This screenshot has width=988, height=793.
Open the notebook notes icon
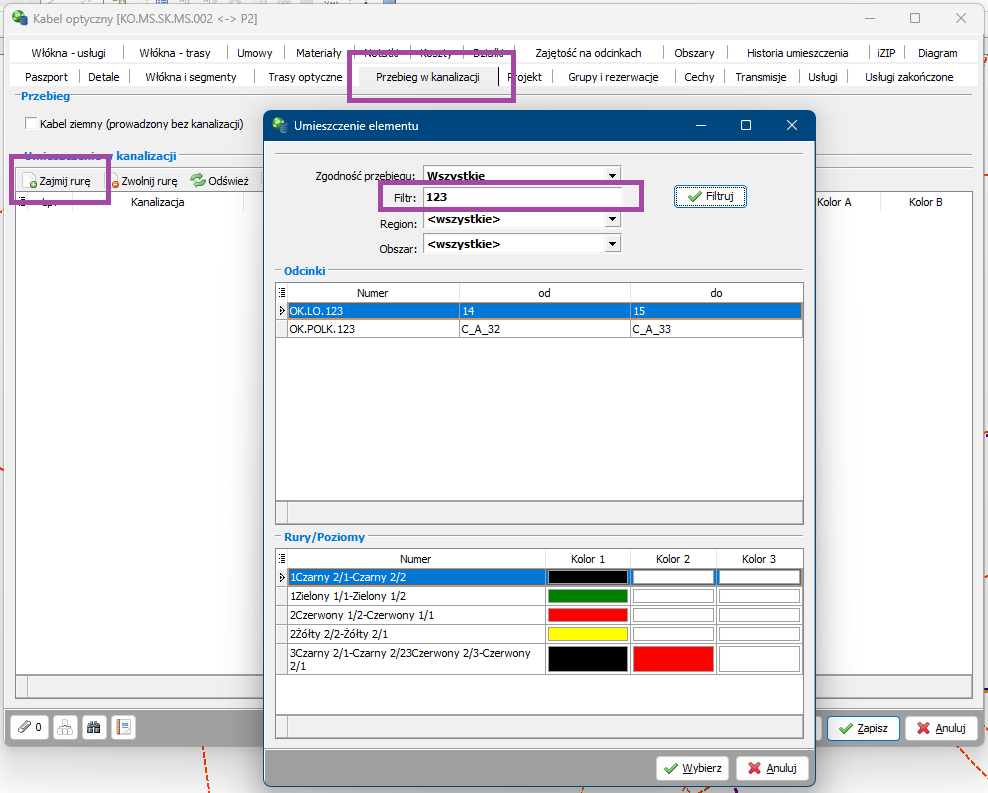124,728
